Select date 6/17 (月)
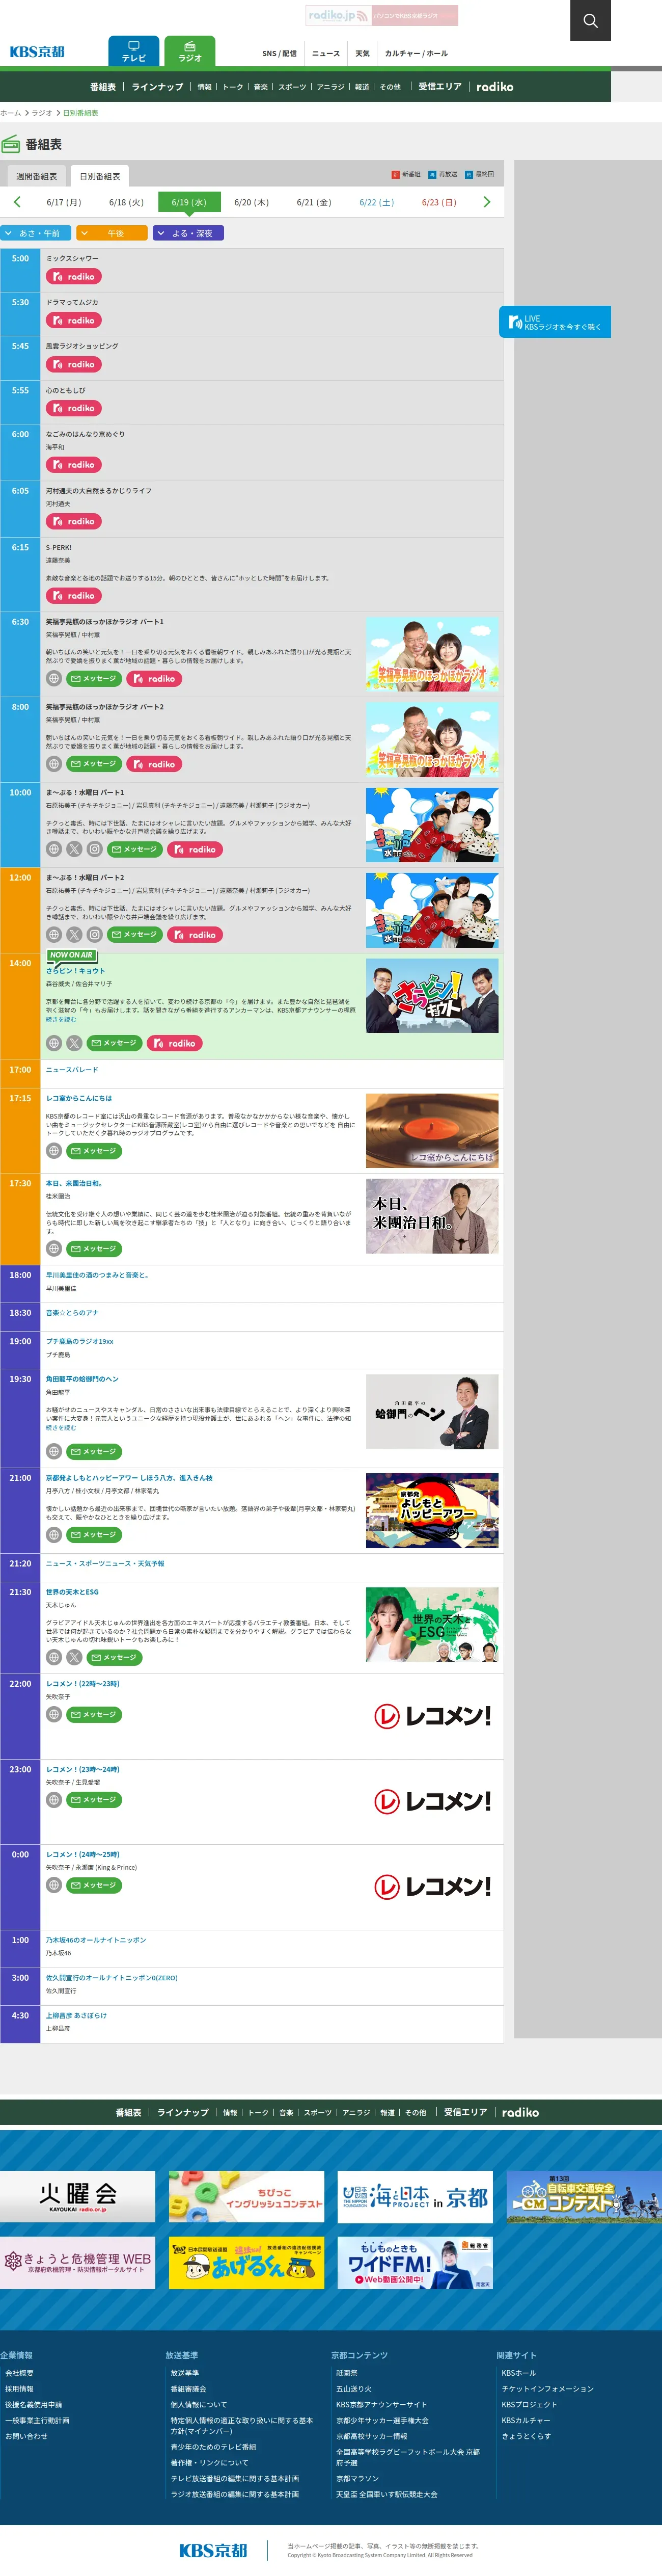This screenshot has height=2576, width=662. (63, 202)
